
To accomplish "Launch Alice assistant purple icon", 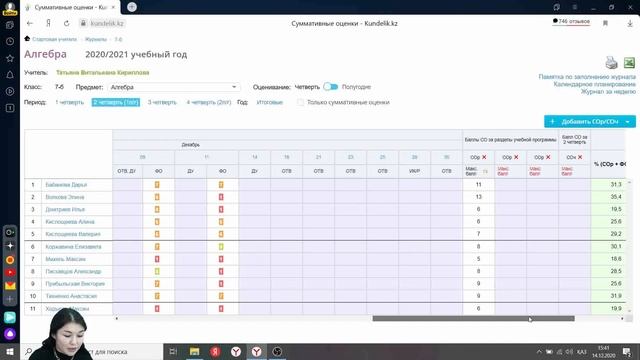I will tap(10, 334).
